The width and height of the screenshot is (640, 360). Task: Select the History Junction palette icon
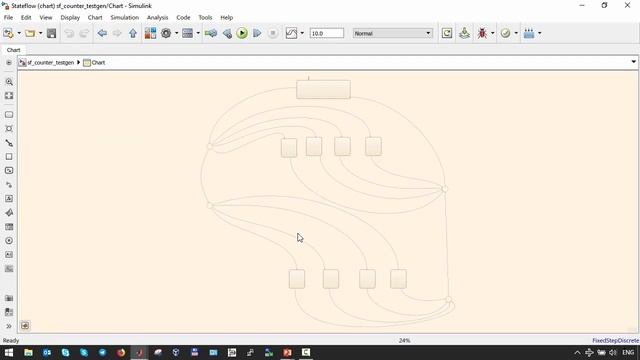(9, 241)
